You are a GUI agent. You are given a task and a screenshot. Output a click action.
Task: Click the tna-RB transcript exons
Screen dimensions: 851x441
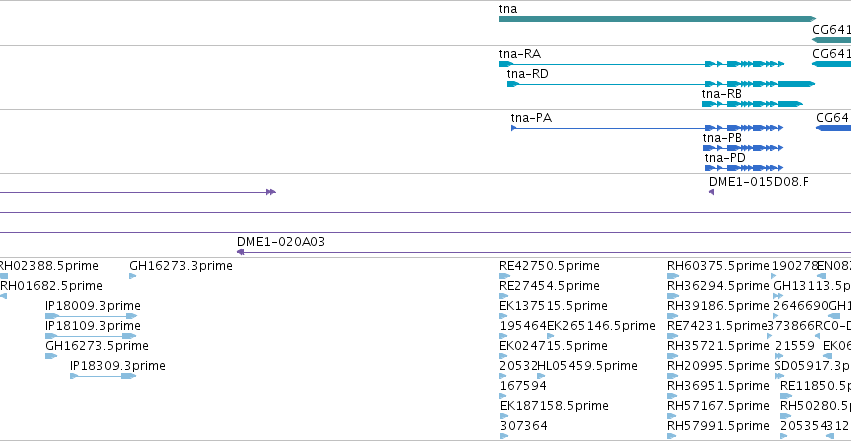point(752,104)
